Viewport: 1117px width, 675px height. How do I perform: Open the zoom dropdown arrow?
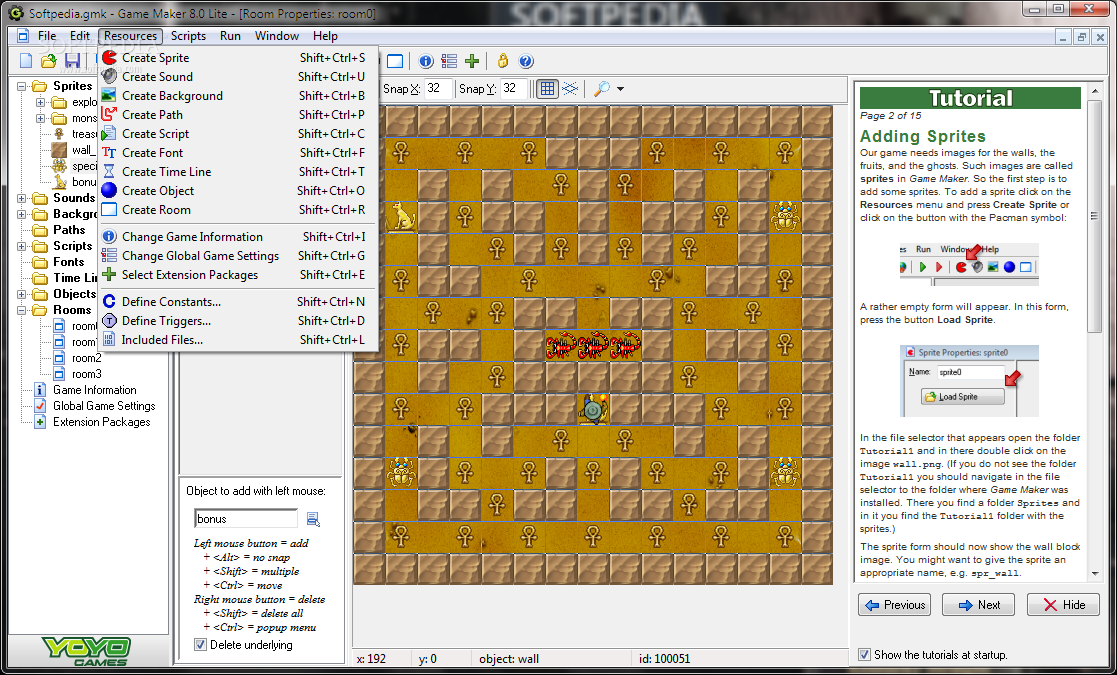click(x=620, y=89)
